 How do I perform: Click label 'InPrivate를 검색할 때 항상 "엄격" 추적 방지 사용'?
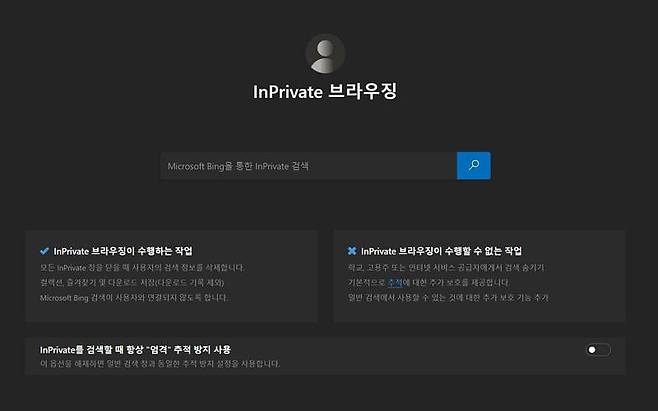pos(136,349)
